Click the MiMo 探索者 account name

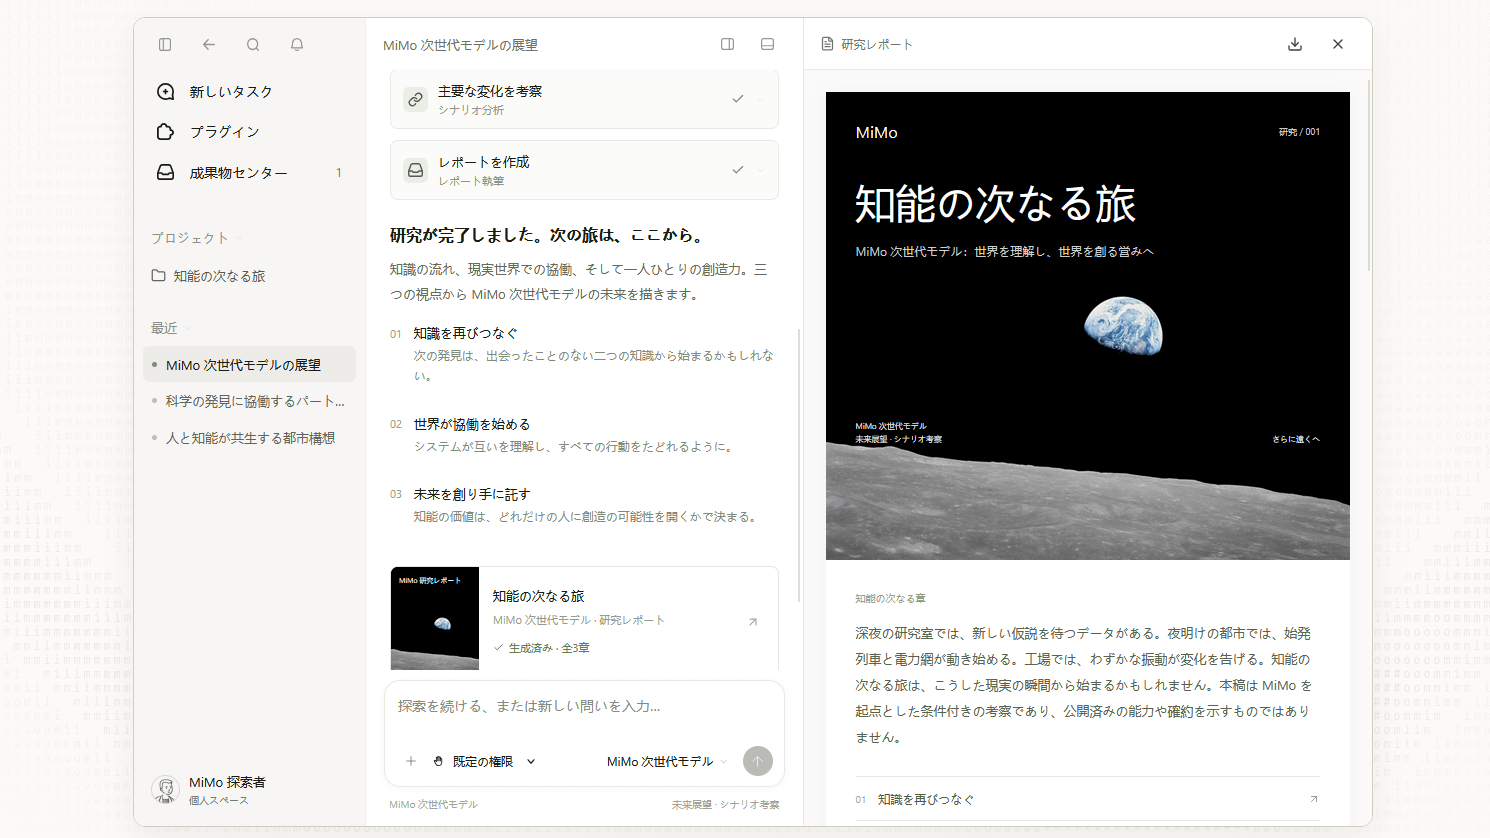coord(227,782)
